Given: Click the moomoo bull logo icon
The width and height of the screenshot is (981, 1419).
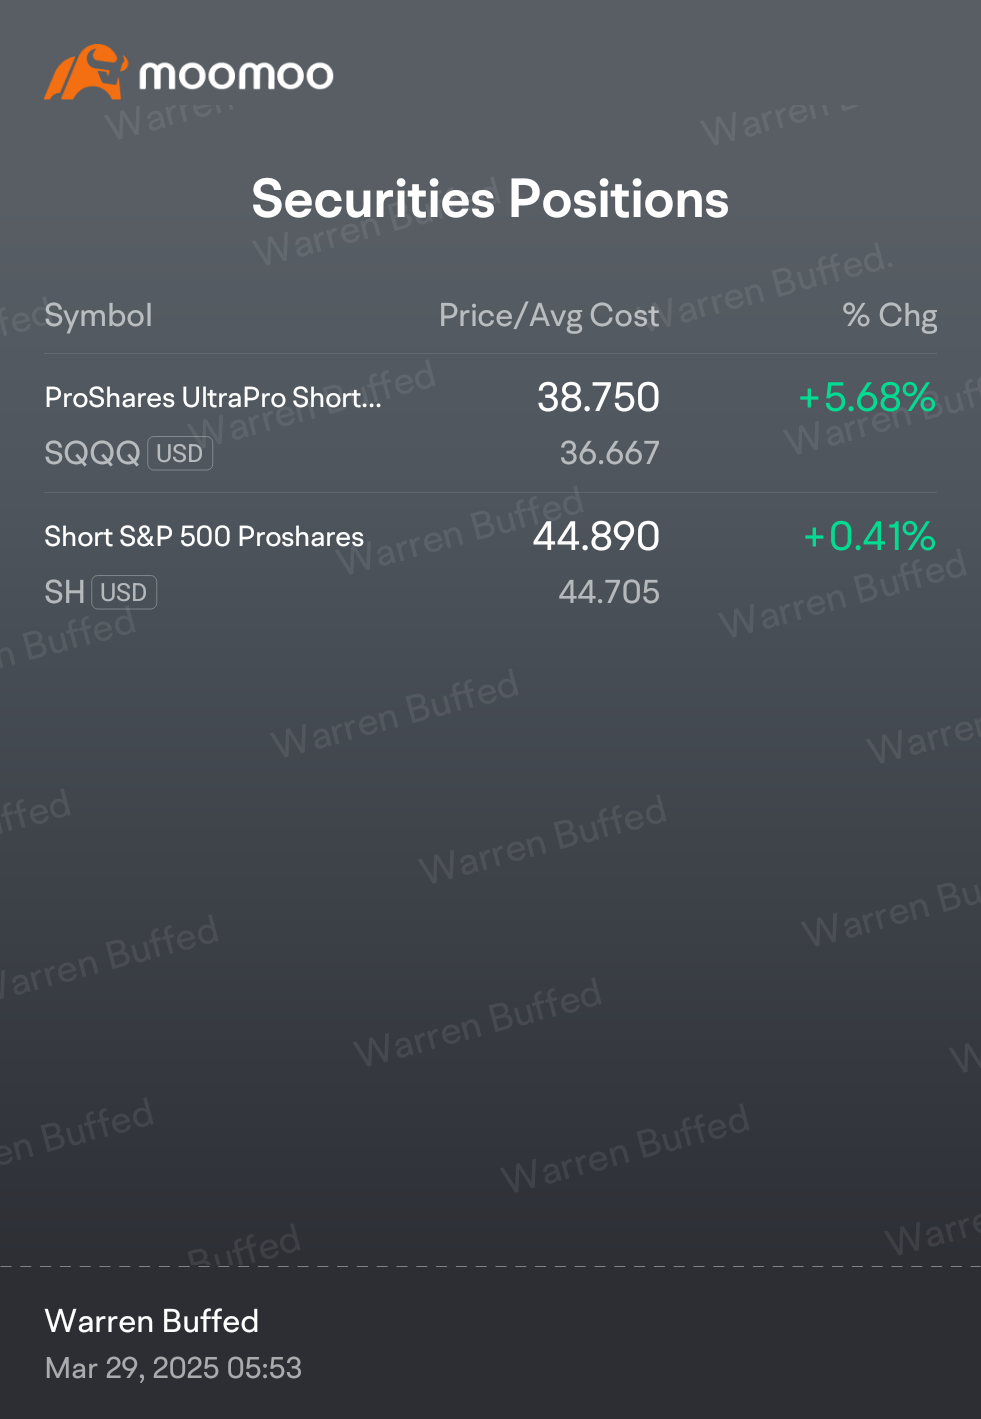Looking at the screenshot, I should tap(86, 72).
